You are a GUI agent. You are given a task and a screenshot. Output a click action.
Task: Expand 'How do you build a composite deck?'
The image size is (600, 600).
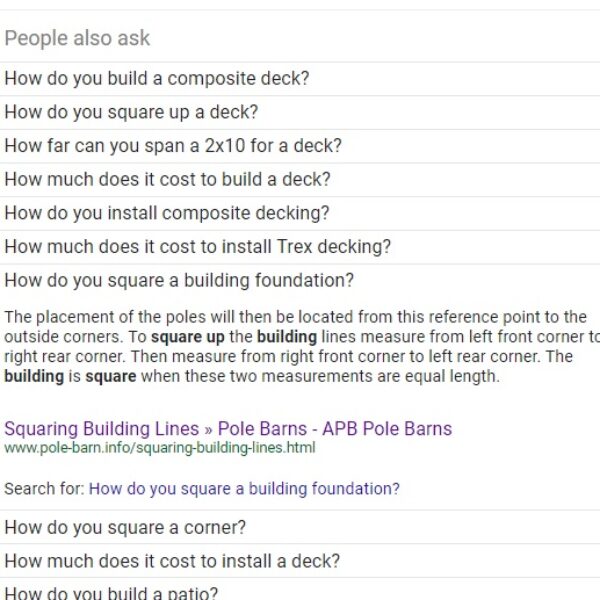click(x=156, y=78)
